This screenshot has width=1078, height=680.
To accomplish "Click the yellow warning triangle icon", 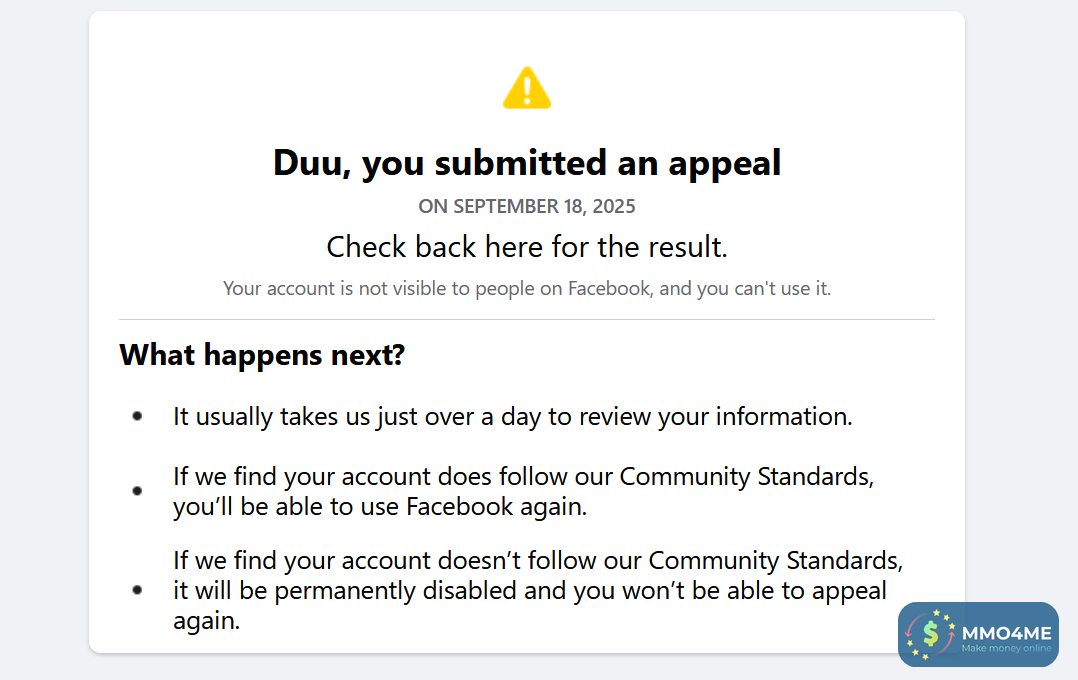I will [x=527, y=88].
